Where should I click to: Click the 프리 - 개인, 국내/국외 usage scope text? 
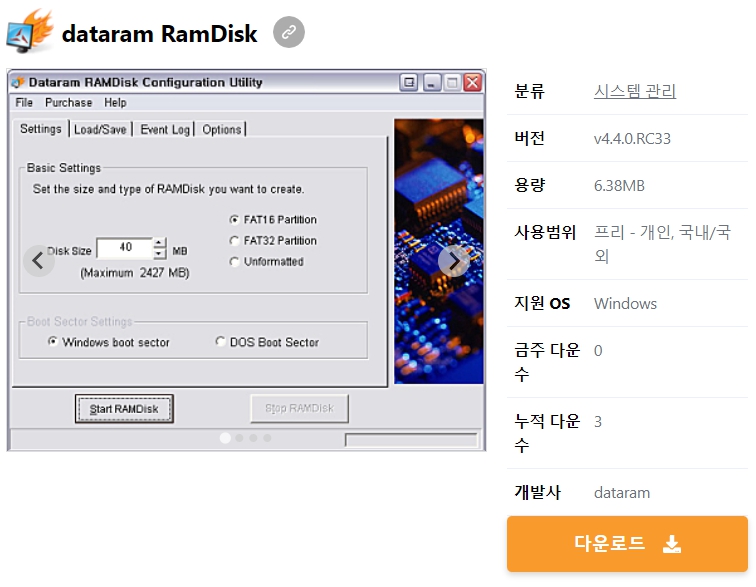point(662,244)
